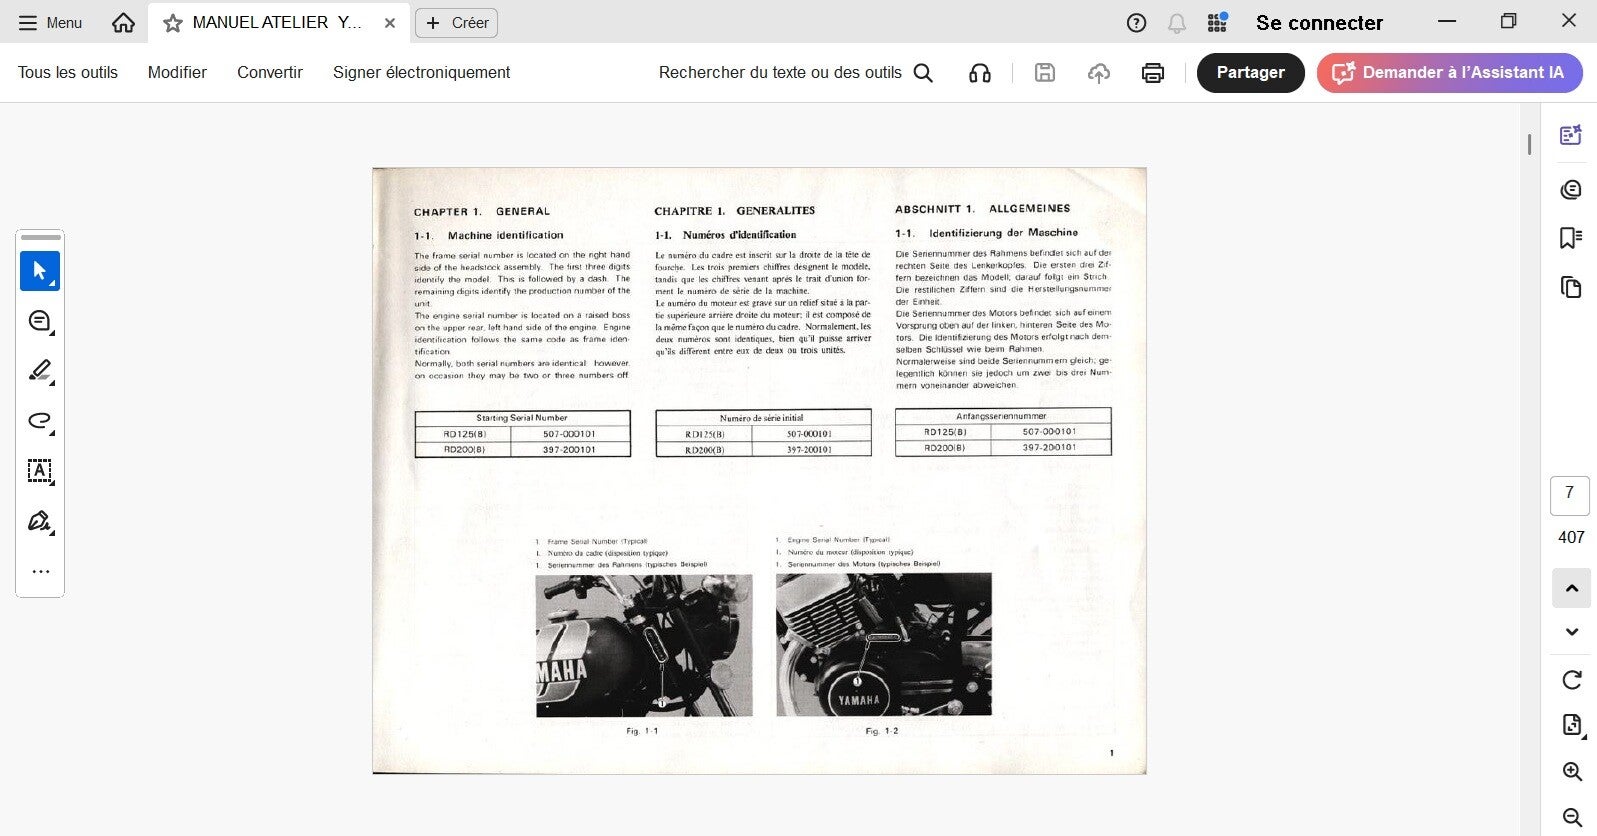Go to previous page with up chevron
This screenshot has height=836, width=1597.
point(1571,588)
